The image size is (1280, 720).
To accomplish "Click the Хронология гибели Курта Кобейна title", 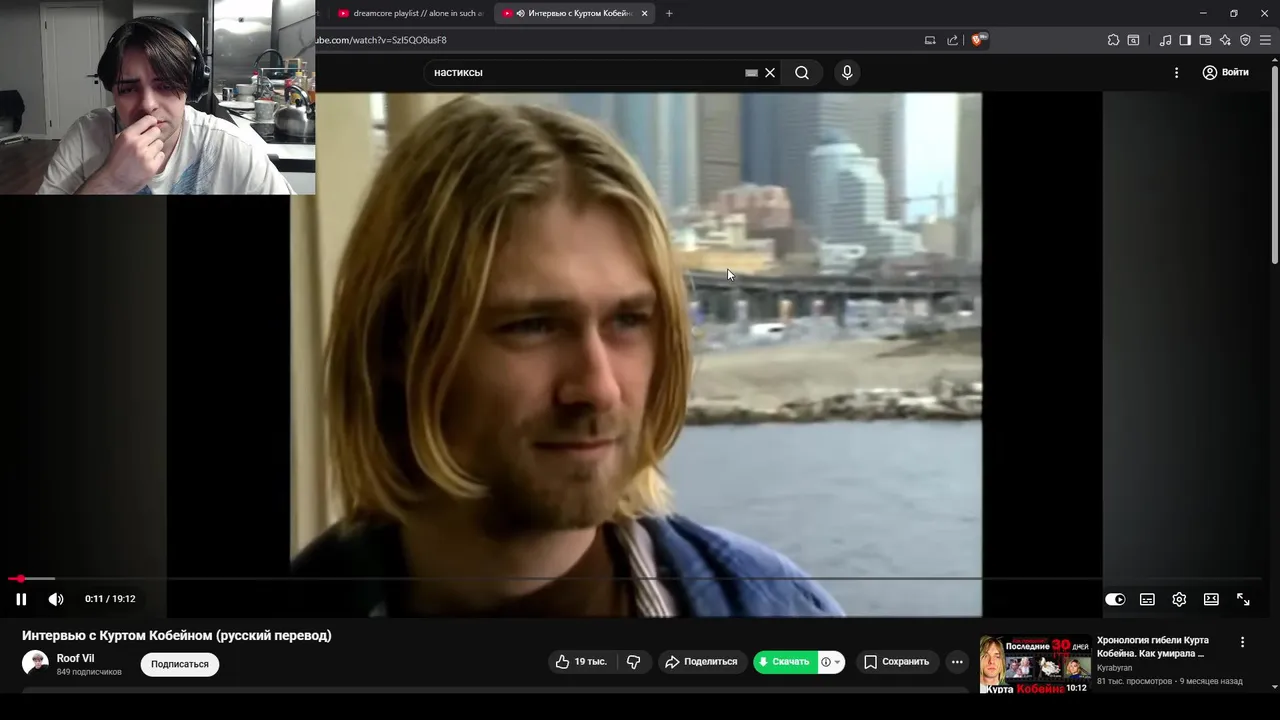I will [x=1152, y=646].
